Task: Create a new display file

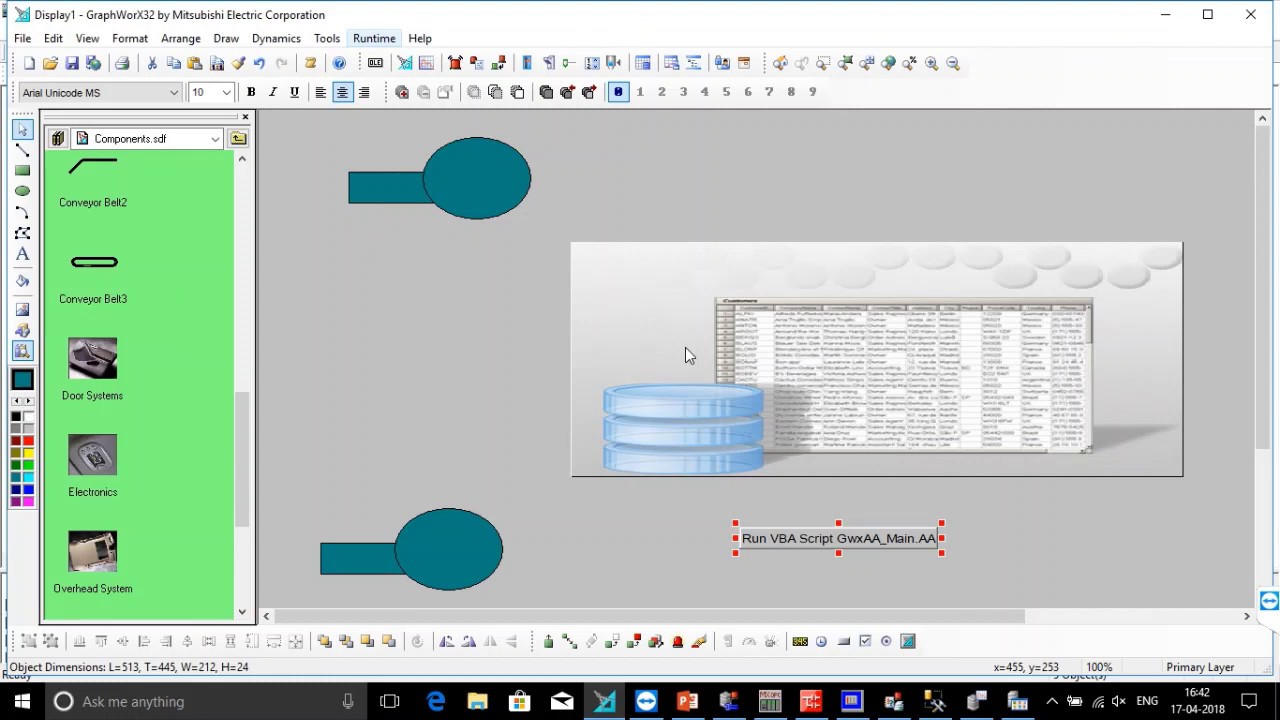Action: 29,63
